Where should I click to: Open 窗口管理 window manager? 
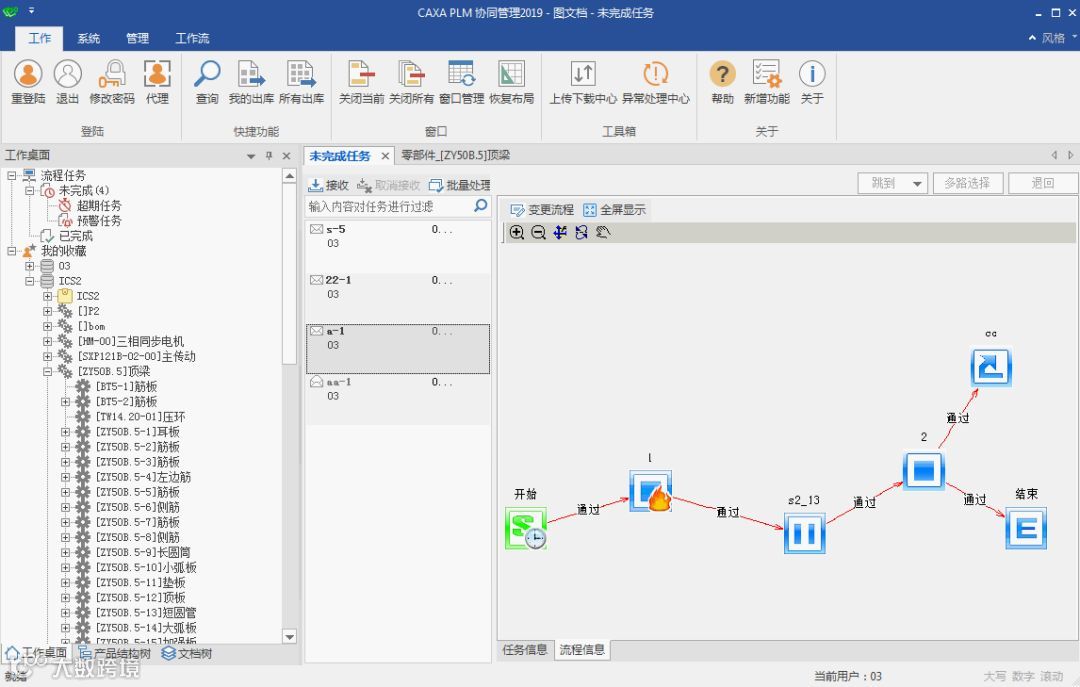[461, 82]
